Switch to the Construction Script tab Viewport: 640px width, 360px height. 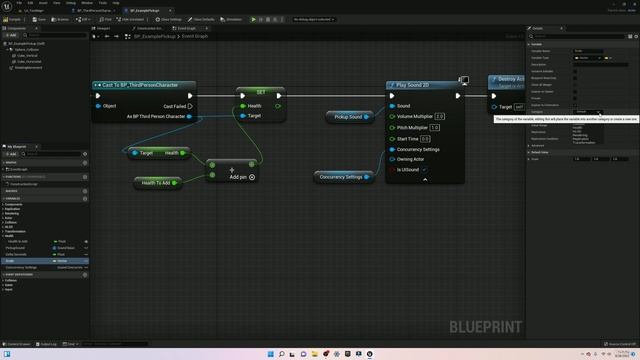click(147, 28)
